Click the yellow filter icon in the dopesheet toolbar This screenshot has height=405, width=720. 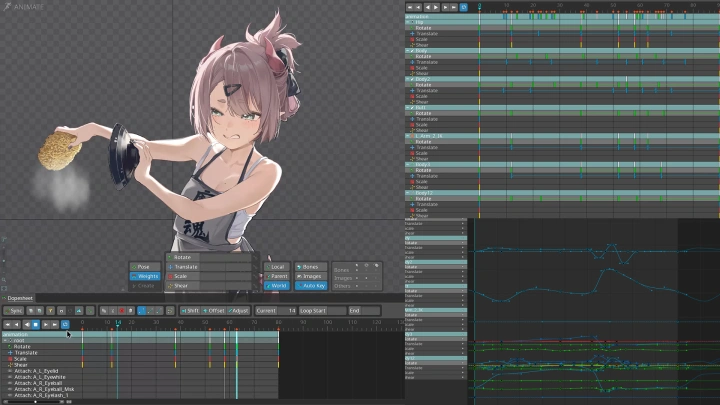point(51,311)
